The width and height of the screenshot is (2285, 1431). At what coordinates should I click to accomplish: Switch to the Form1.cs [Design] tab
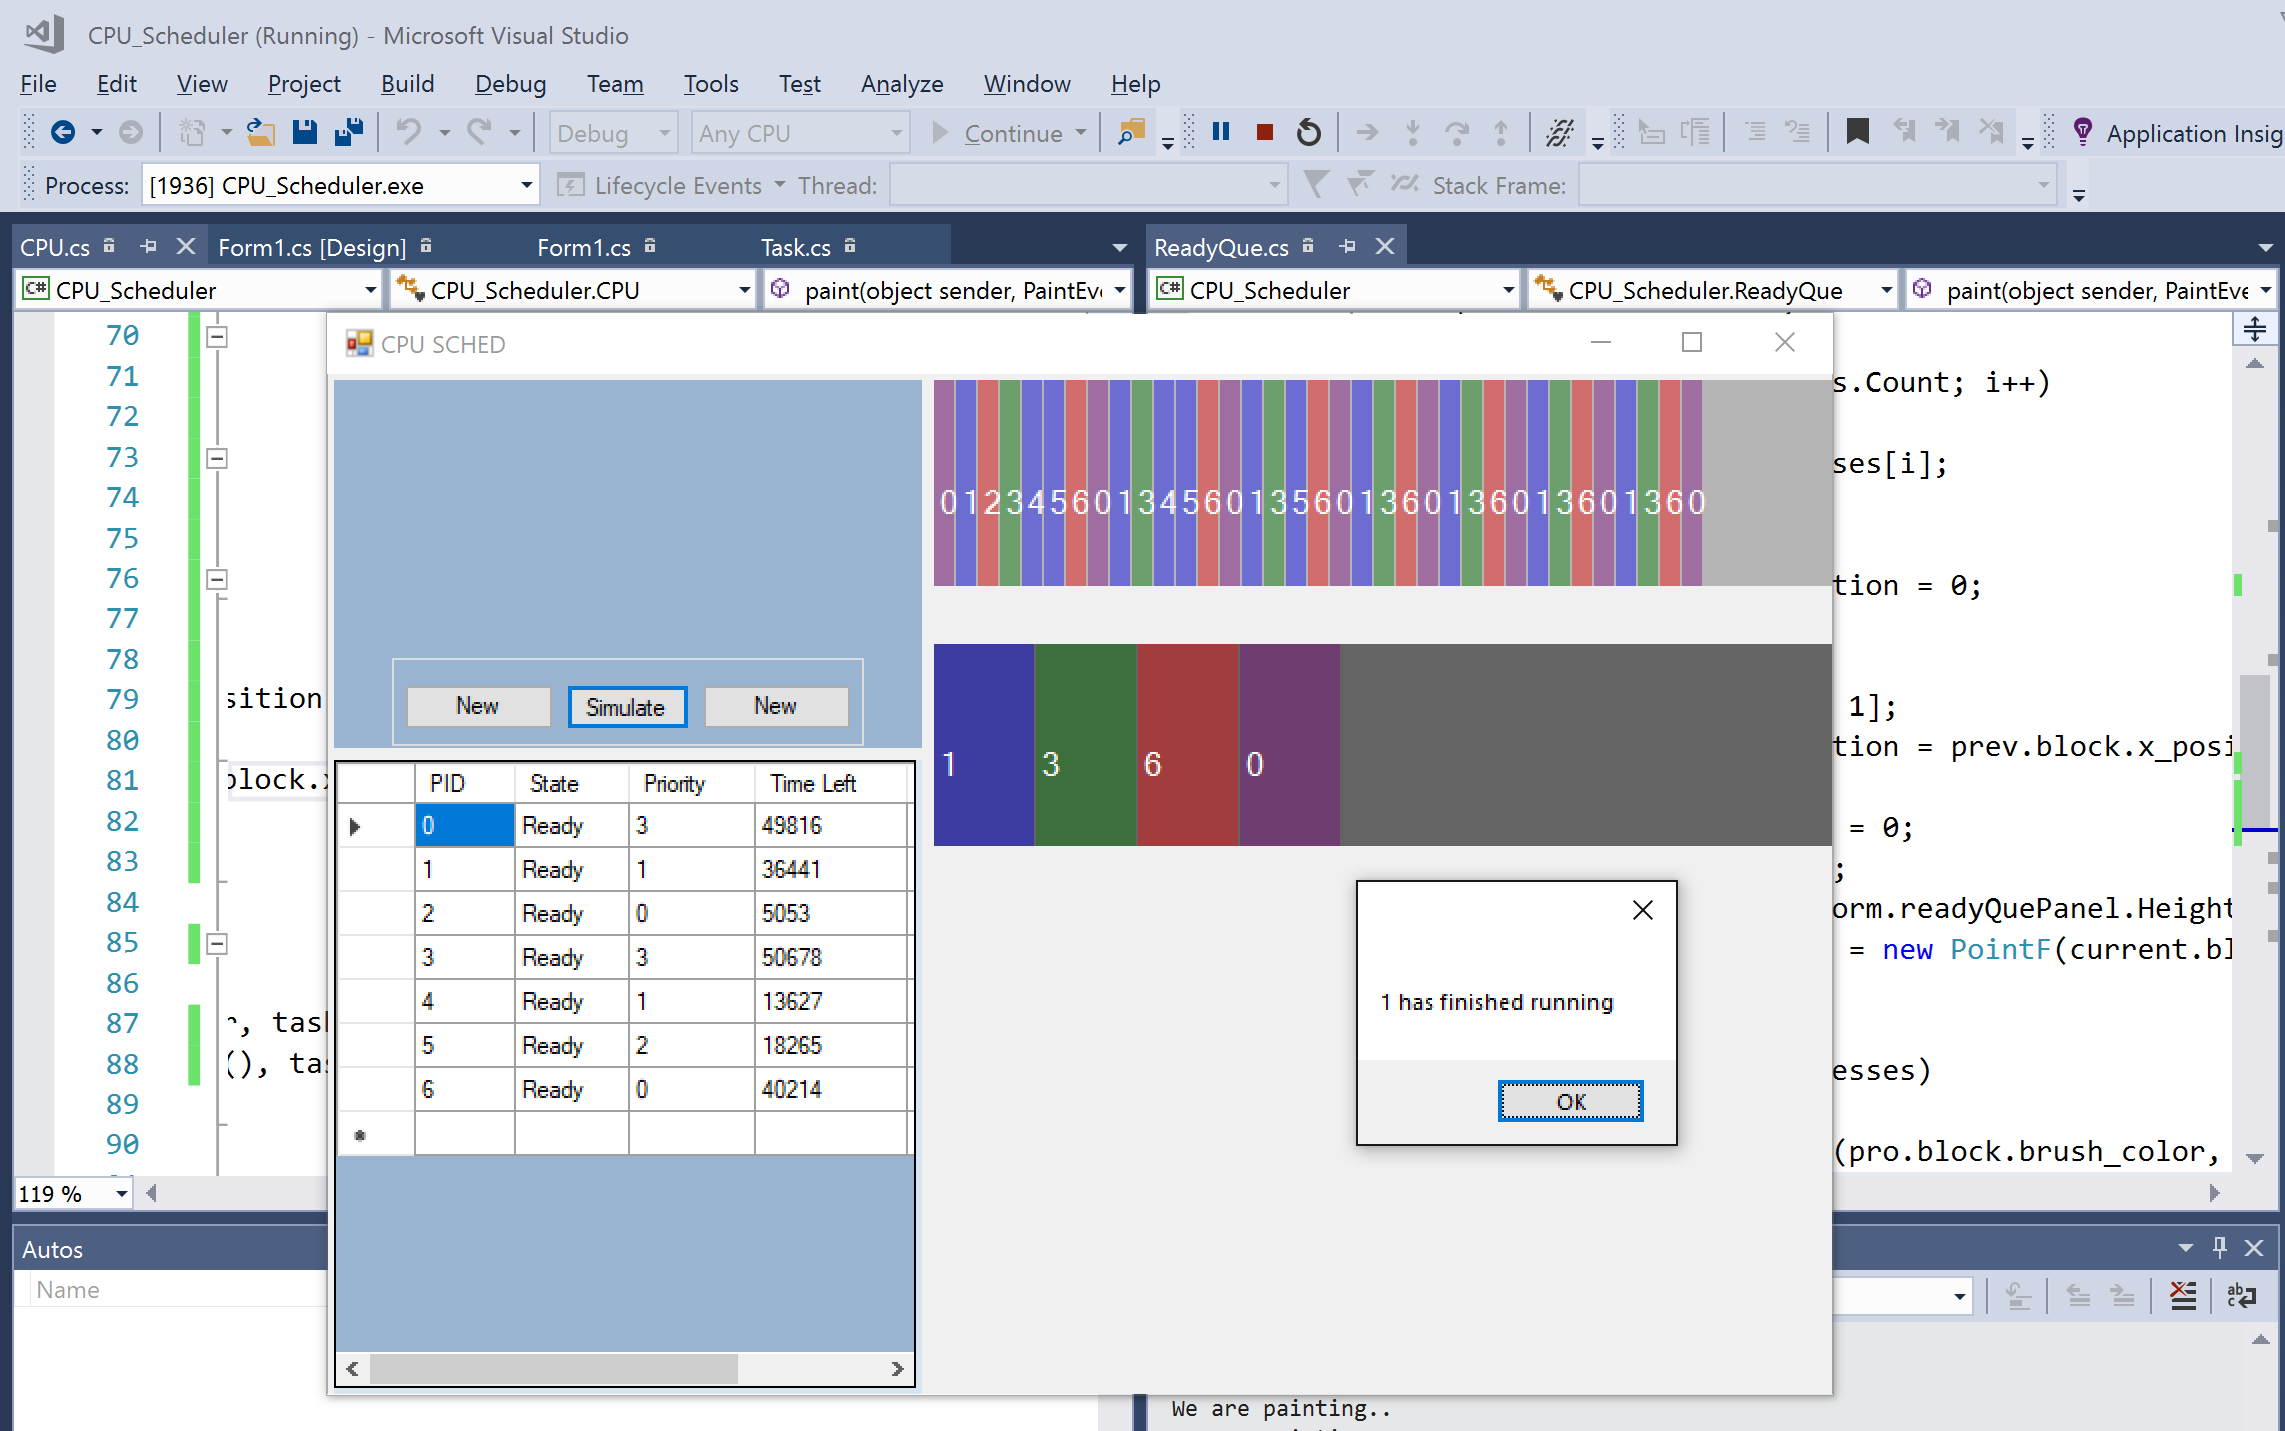point(312,247)
